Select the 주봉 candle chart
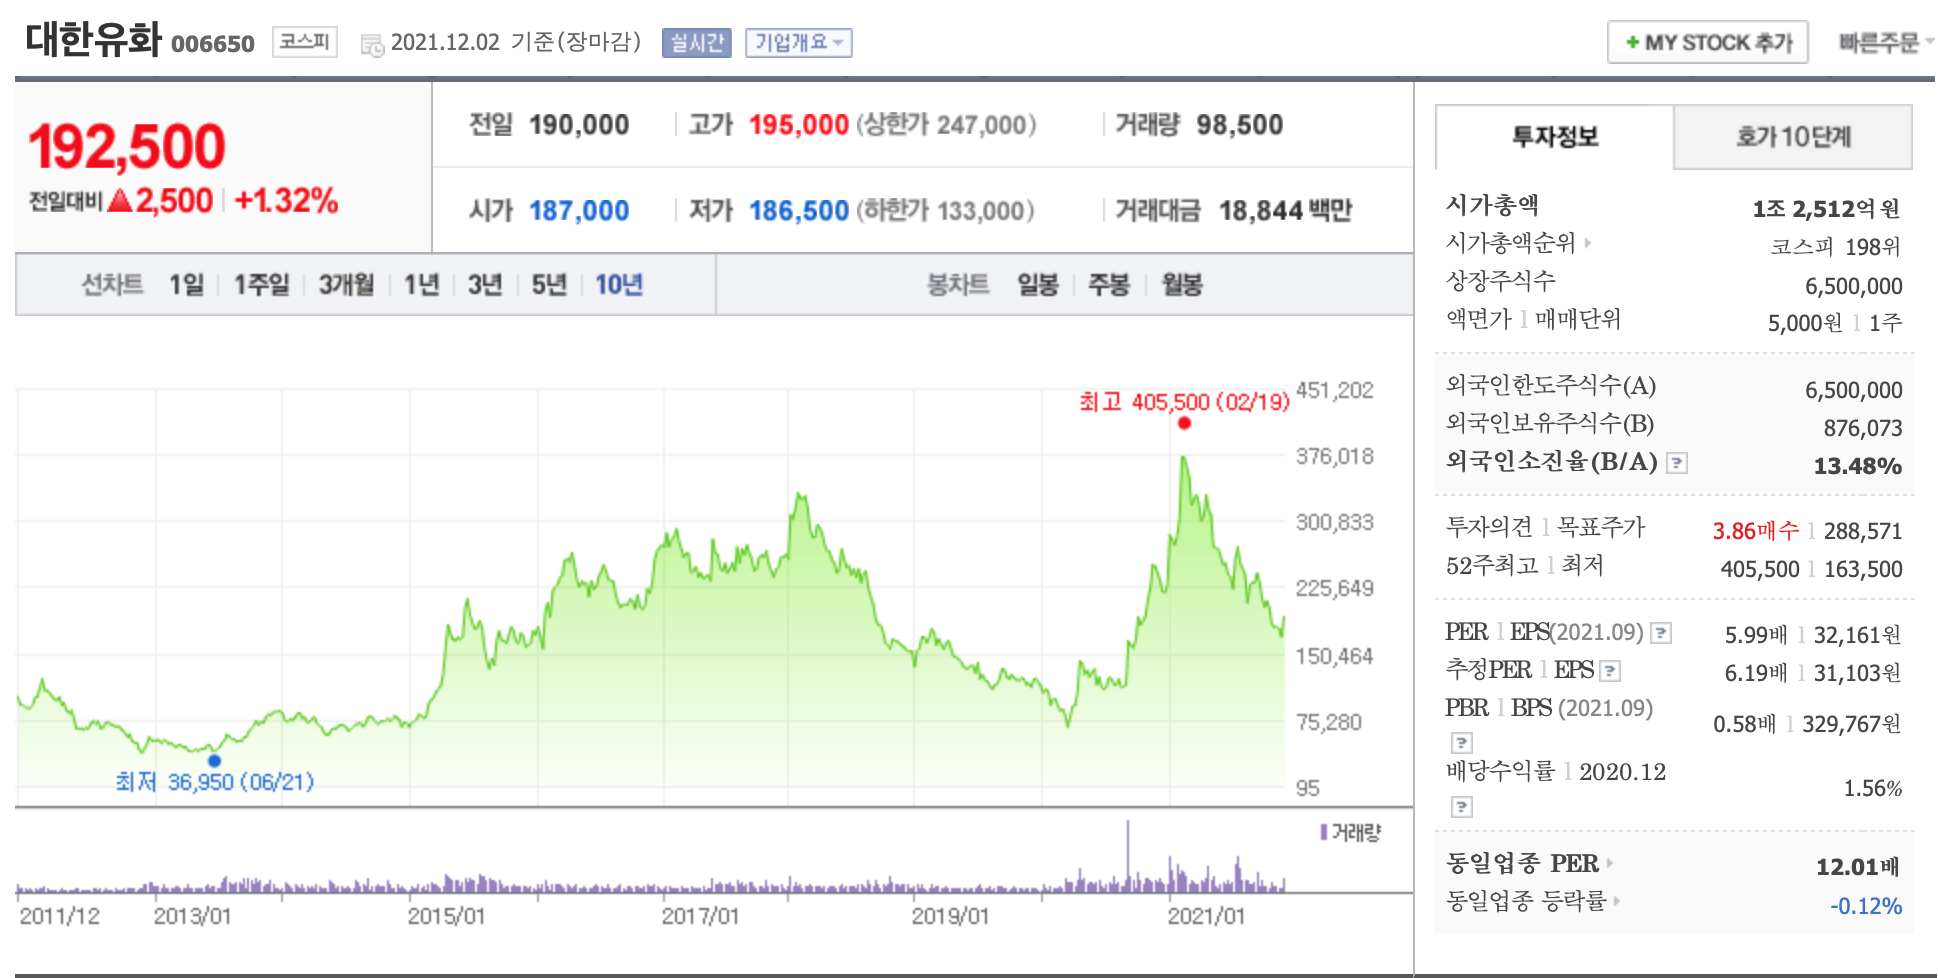Screen dimensions: 1938x978 pos(1109,285)
